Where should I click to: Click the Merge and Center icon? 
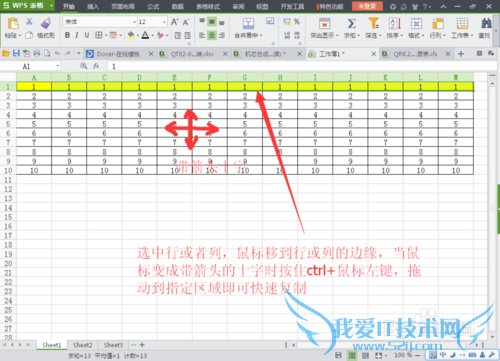248,23
